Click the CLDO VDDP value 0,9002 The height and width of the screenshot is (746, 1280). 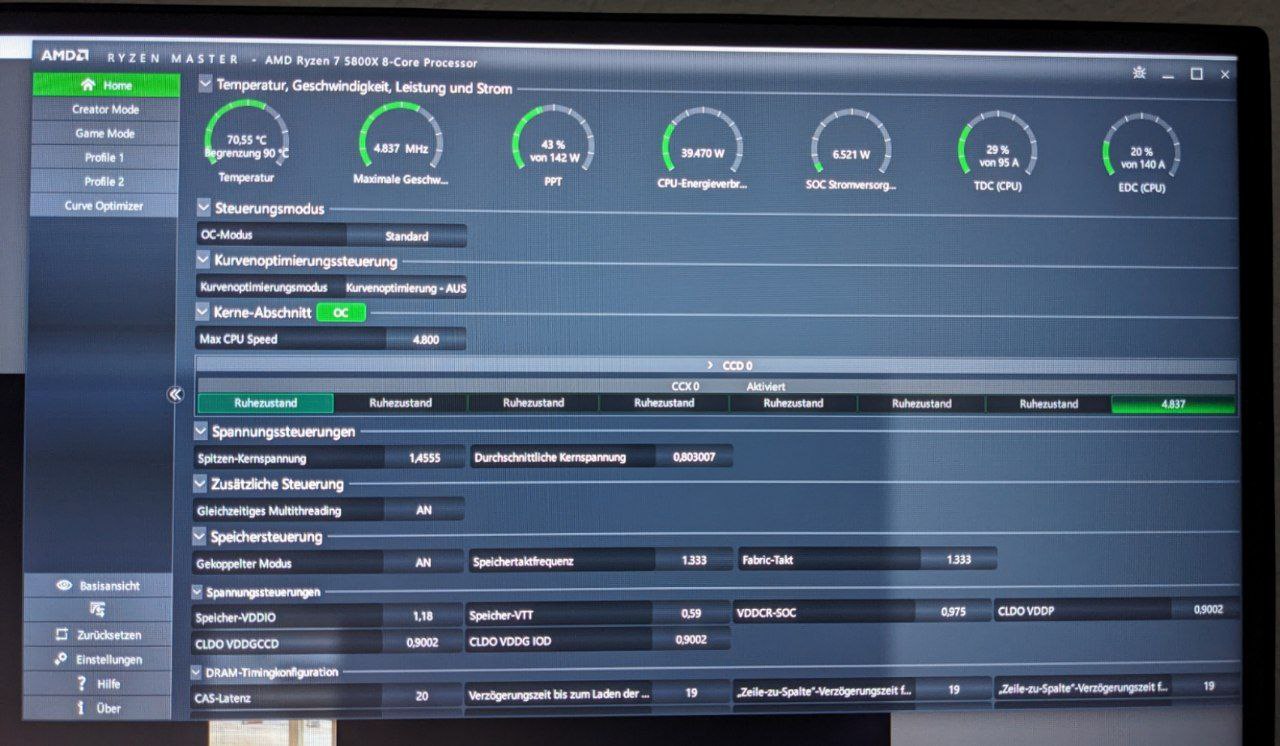click(x=1208, y=608)
